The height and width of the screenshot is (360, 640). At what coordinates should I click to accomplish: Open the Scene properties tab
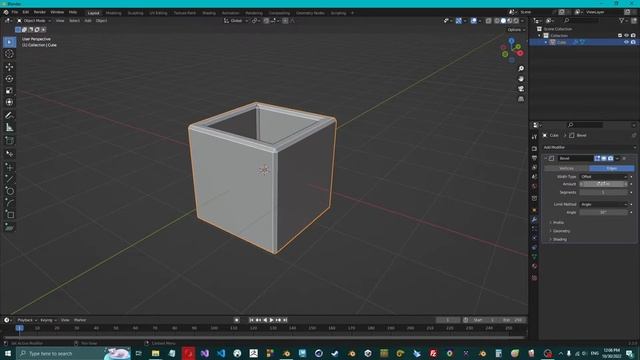click(534, 176)
